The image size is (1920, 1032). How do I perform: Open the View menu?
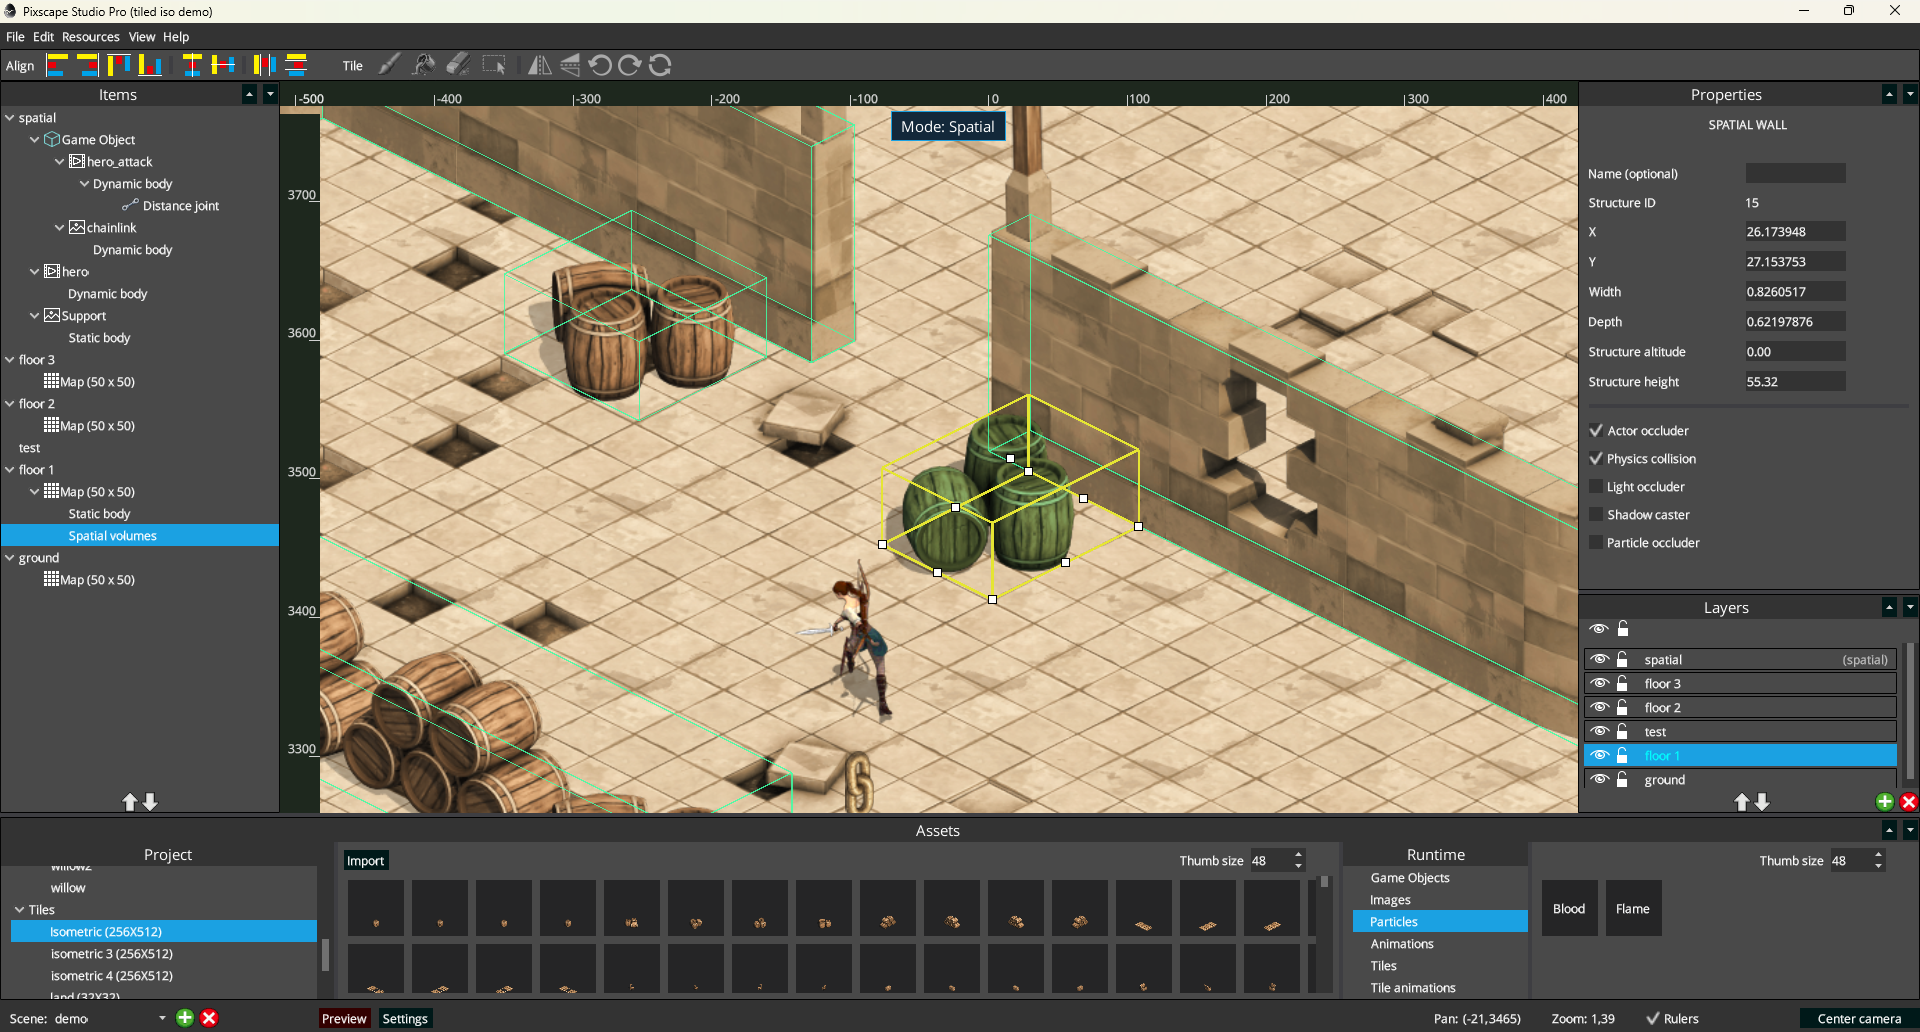coord(142,37)
